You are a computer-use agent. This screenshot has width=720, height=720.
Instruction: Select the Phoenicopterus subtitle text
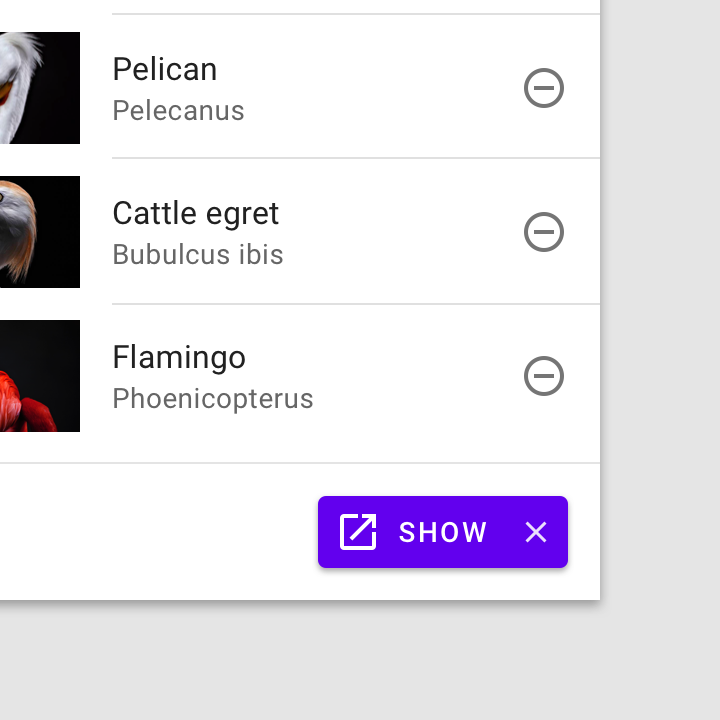pos(213,398)
